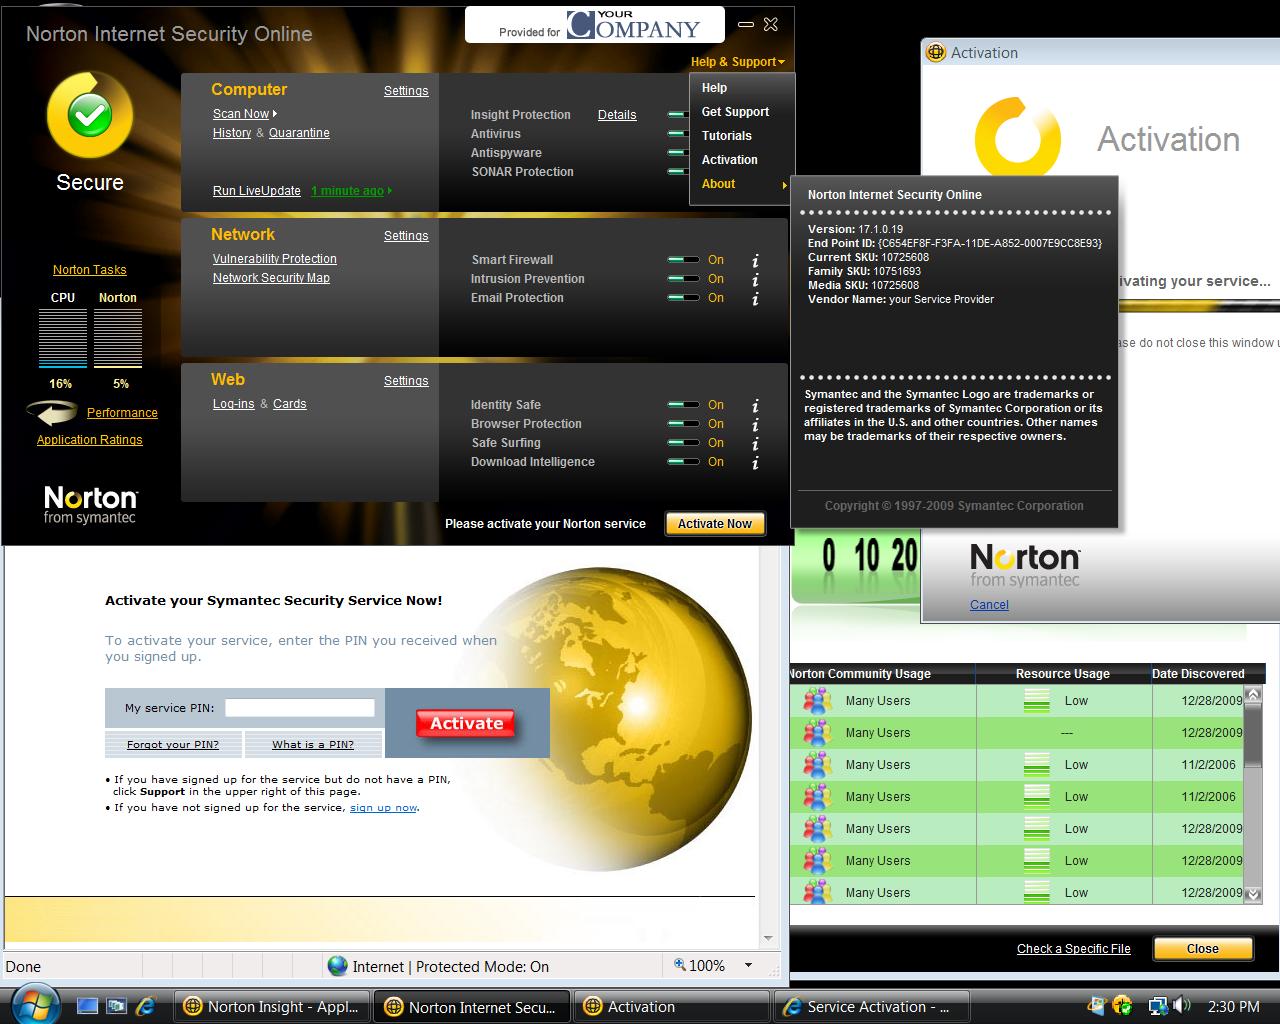Expand the Help & Support dropdown
The image size is (1280, 1024).
tap(737, 62)
